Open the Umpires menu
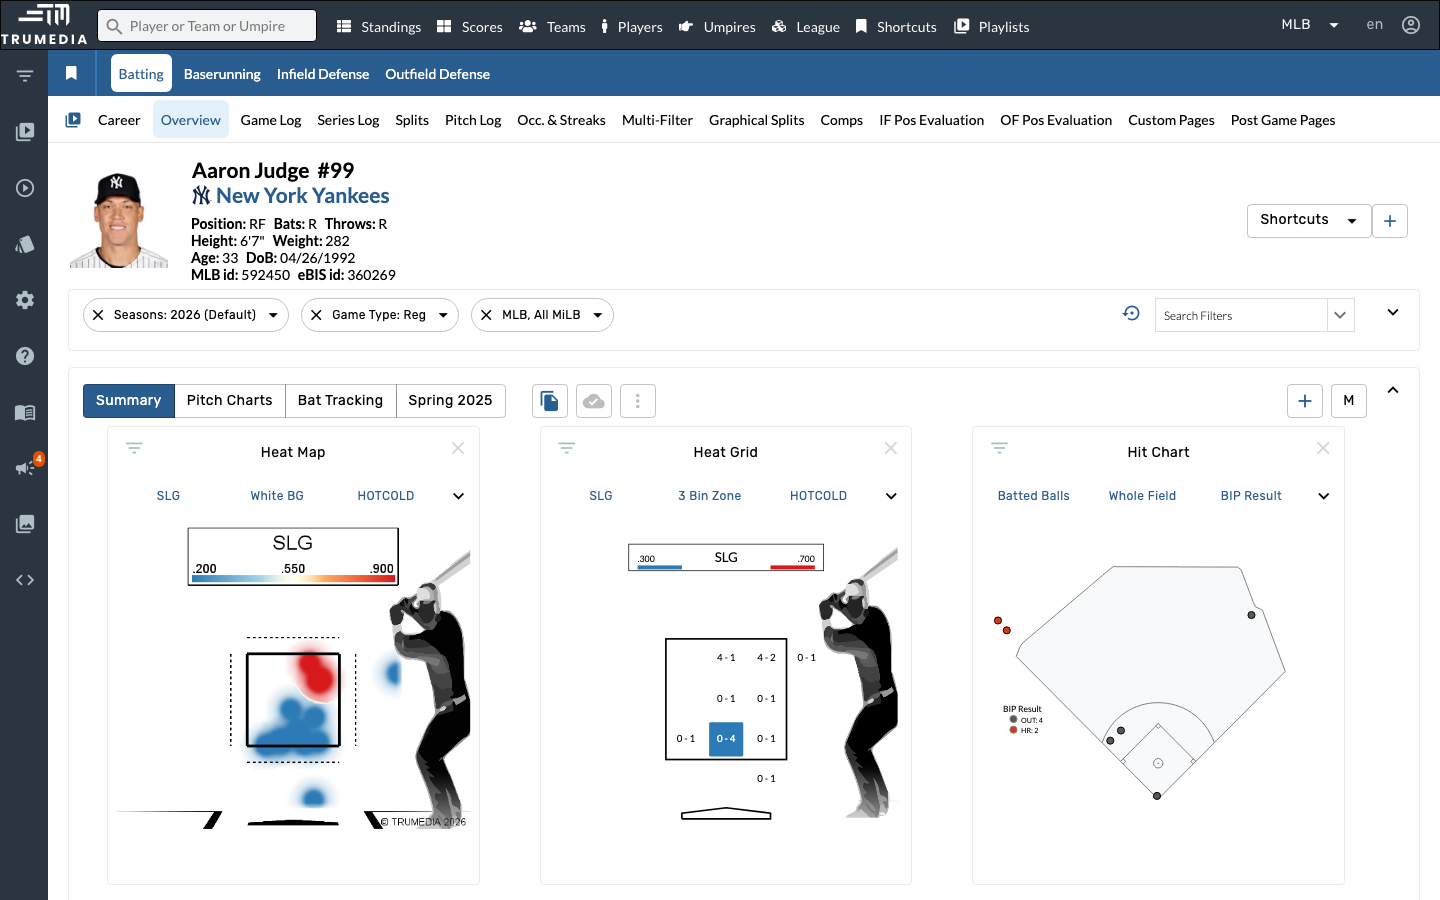Image resolution: width=1440 pixels, height=900 pixels. pos(717,27)
